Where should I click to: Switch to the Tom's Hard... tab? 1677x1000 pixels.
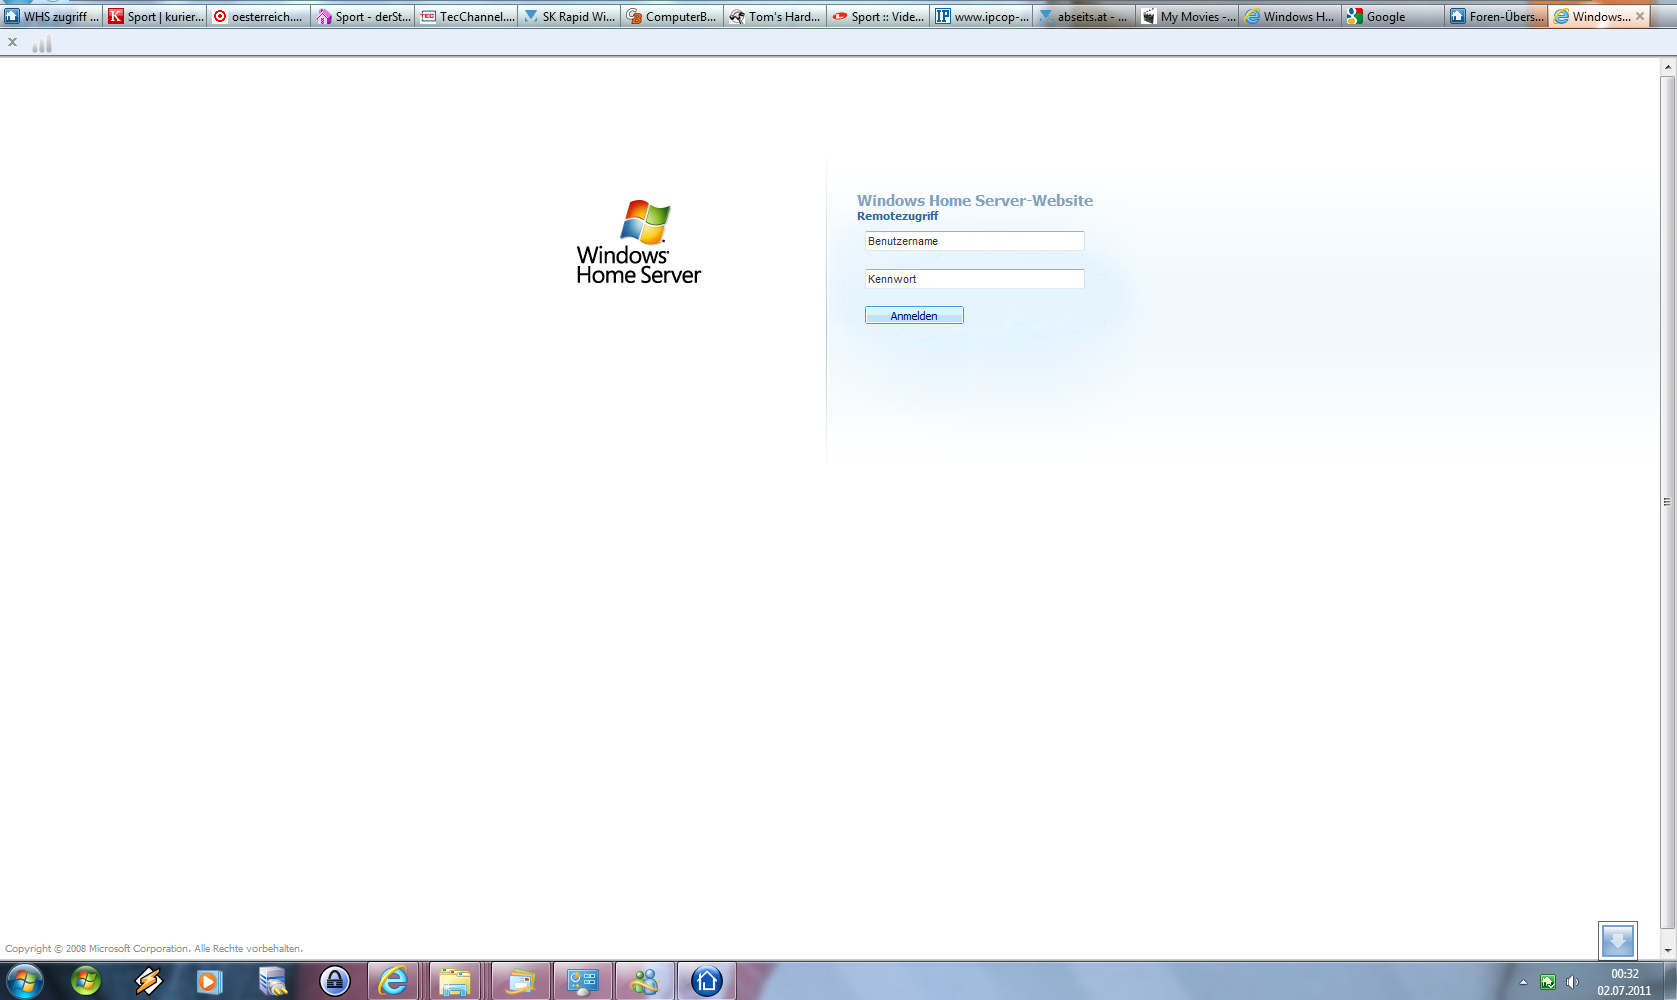tap(775, 16)
